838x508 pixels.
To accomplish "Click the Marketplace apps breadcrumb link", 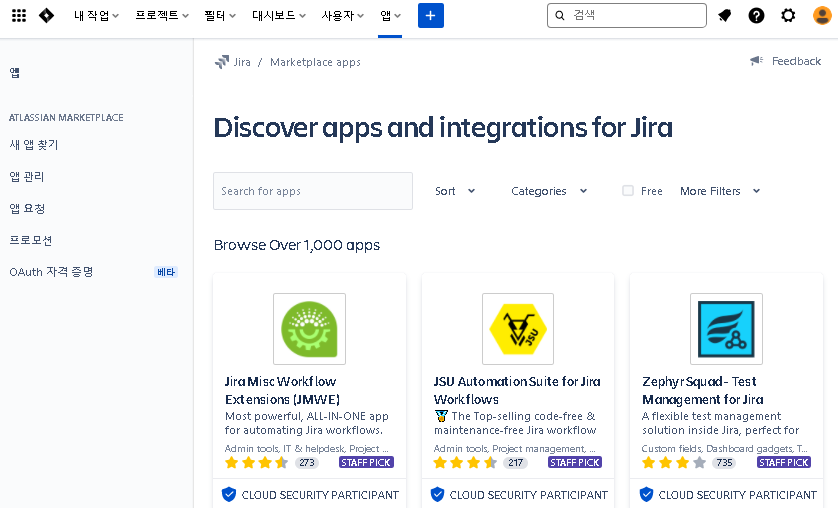I will coord(315,62).
